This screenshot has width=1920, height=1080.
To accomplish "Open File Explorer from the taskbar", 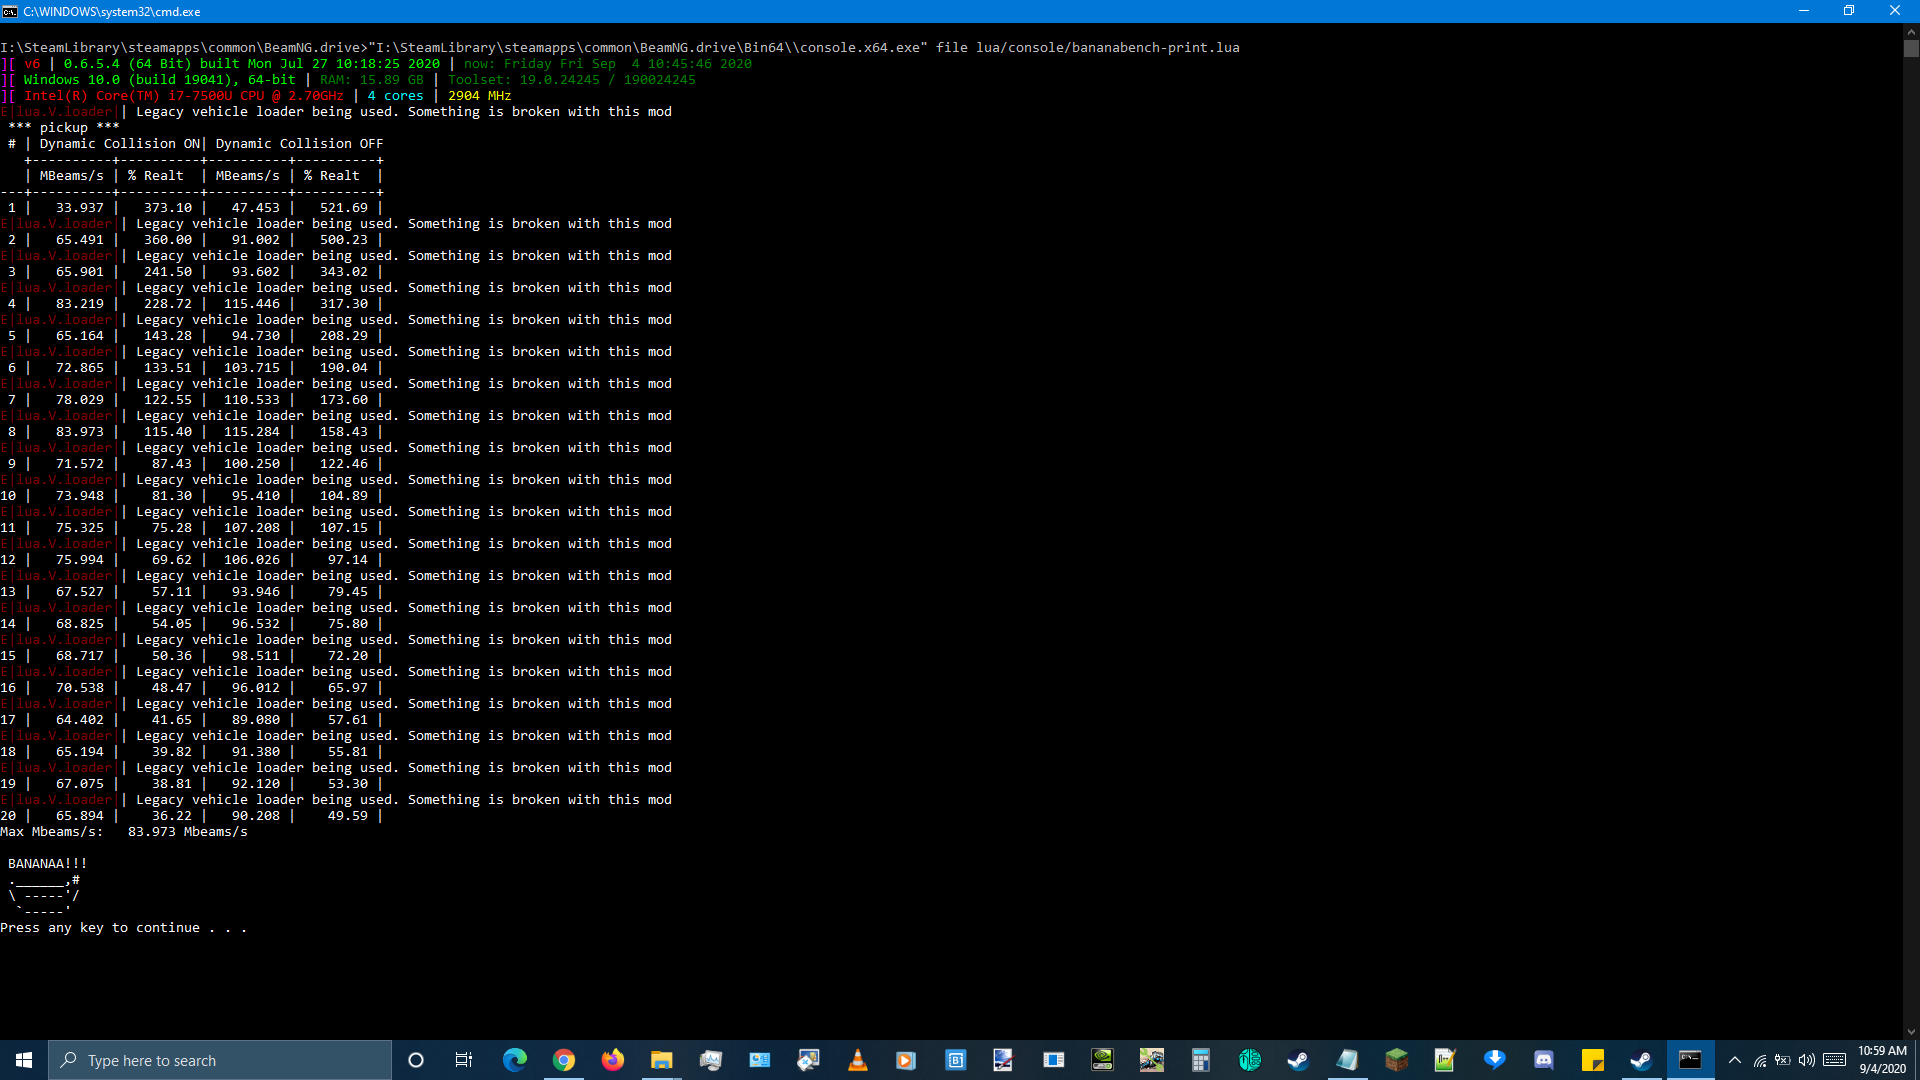I will (x=661, y=1060).
